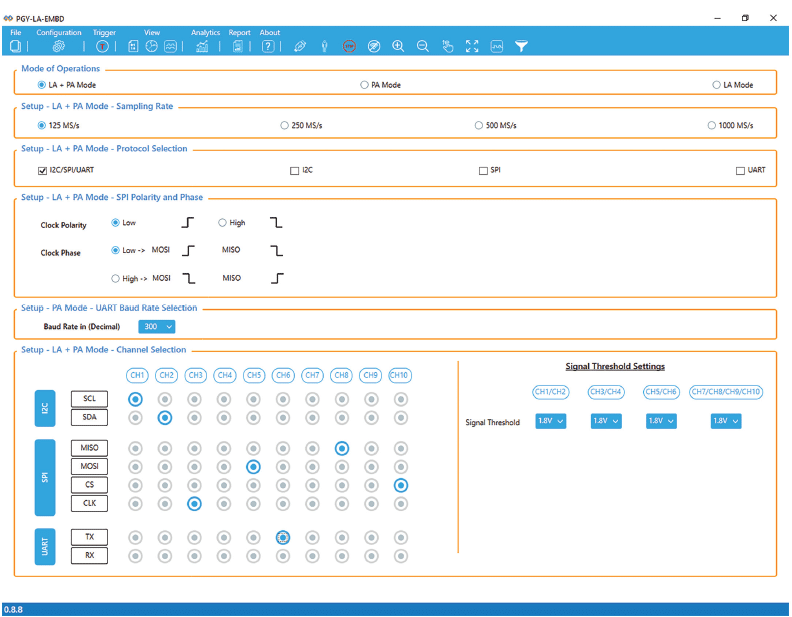Click the CH1/CH2 threshold group label
The height and width of the screenshot is (617, 792).
551,392
